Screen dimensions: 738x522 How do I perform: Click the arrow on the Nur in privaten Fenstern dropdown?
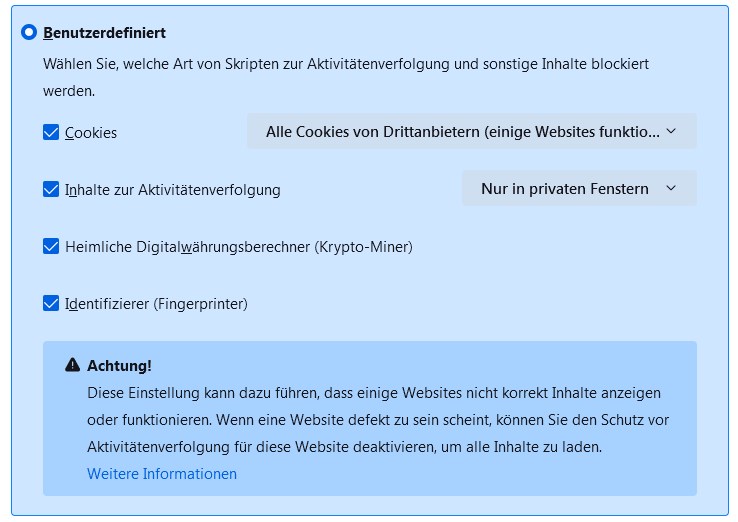pyautogui.click(x=671, y=188)
